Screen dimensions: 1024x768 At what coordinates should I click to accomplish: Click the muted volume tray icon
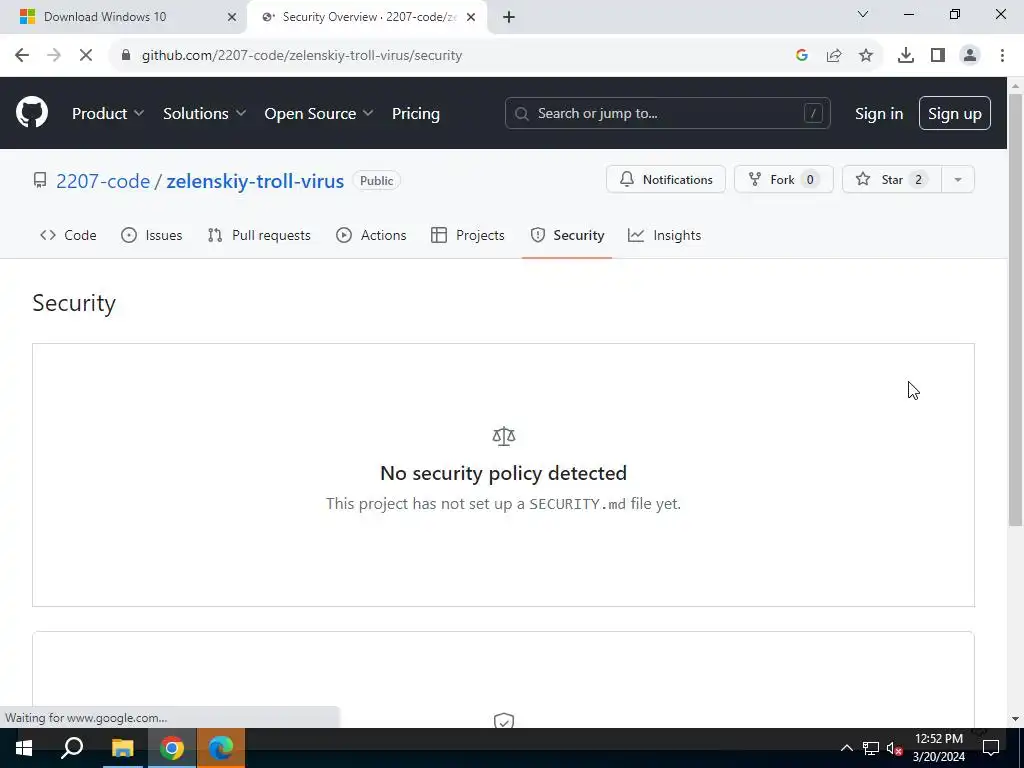click(x=895, y=748)
